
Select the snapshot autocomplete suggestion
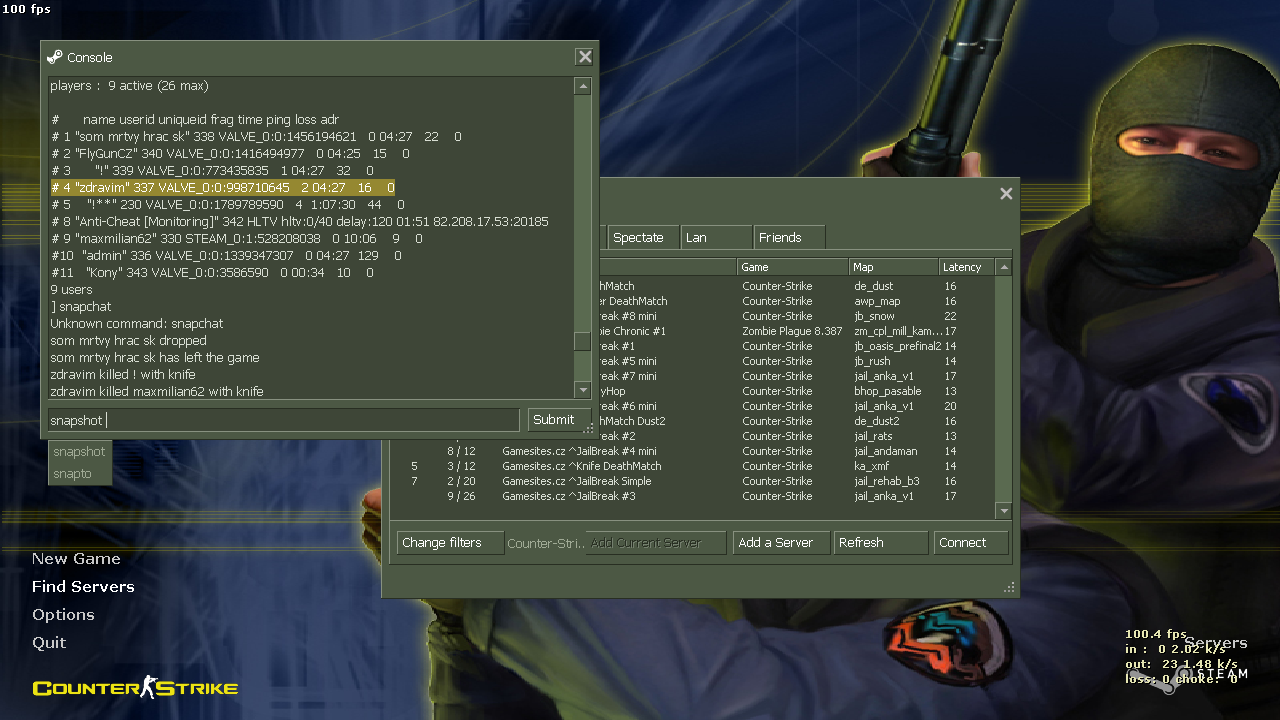79,452
